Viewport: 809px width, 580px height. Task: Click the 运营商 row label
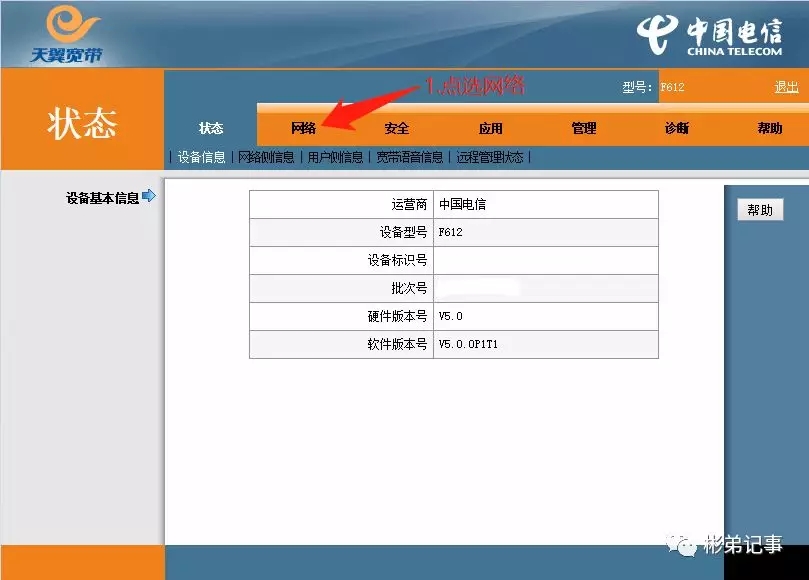pos(409,204)
